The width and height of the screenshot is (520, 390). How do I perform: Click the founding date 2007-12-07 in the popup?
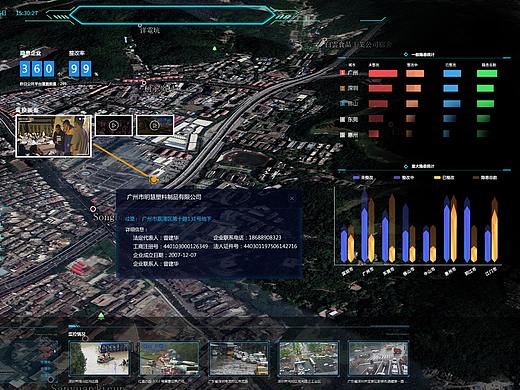(182, 255)
